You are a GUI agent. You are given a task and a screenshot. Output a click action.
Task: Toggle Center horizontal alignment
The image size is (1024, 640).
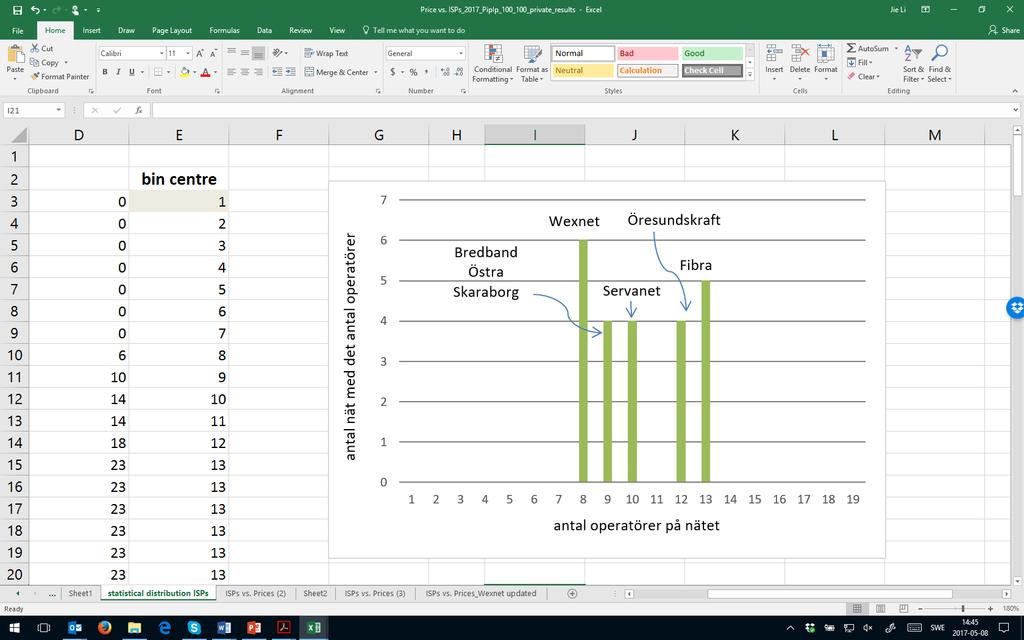[245, 72]
